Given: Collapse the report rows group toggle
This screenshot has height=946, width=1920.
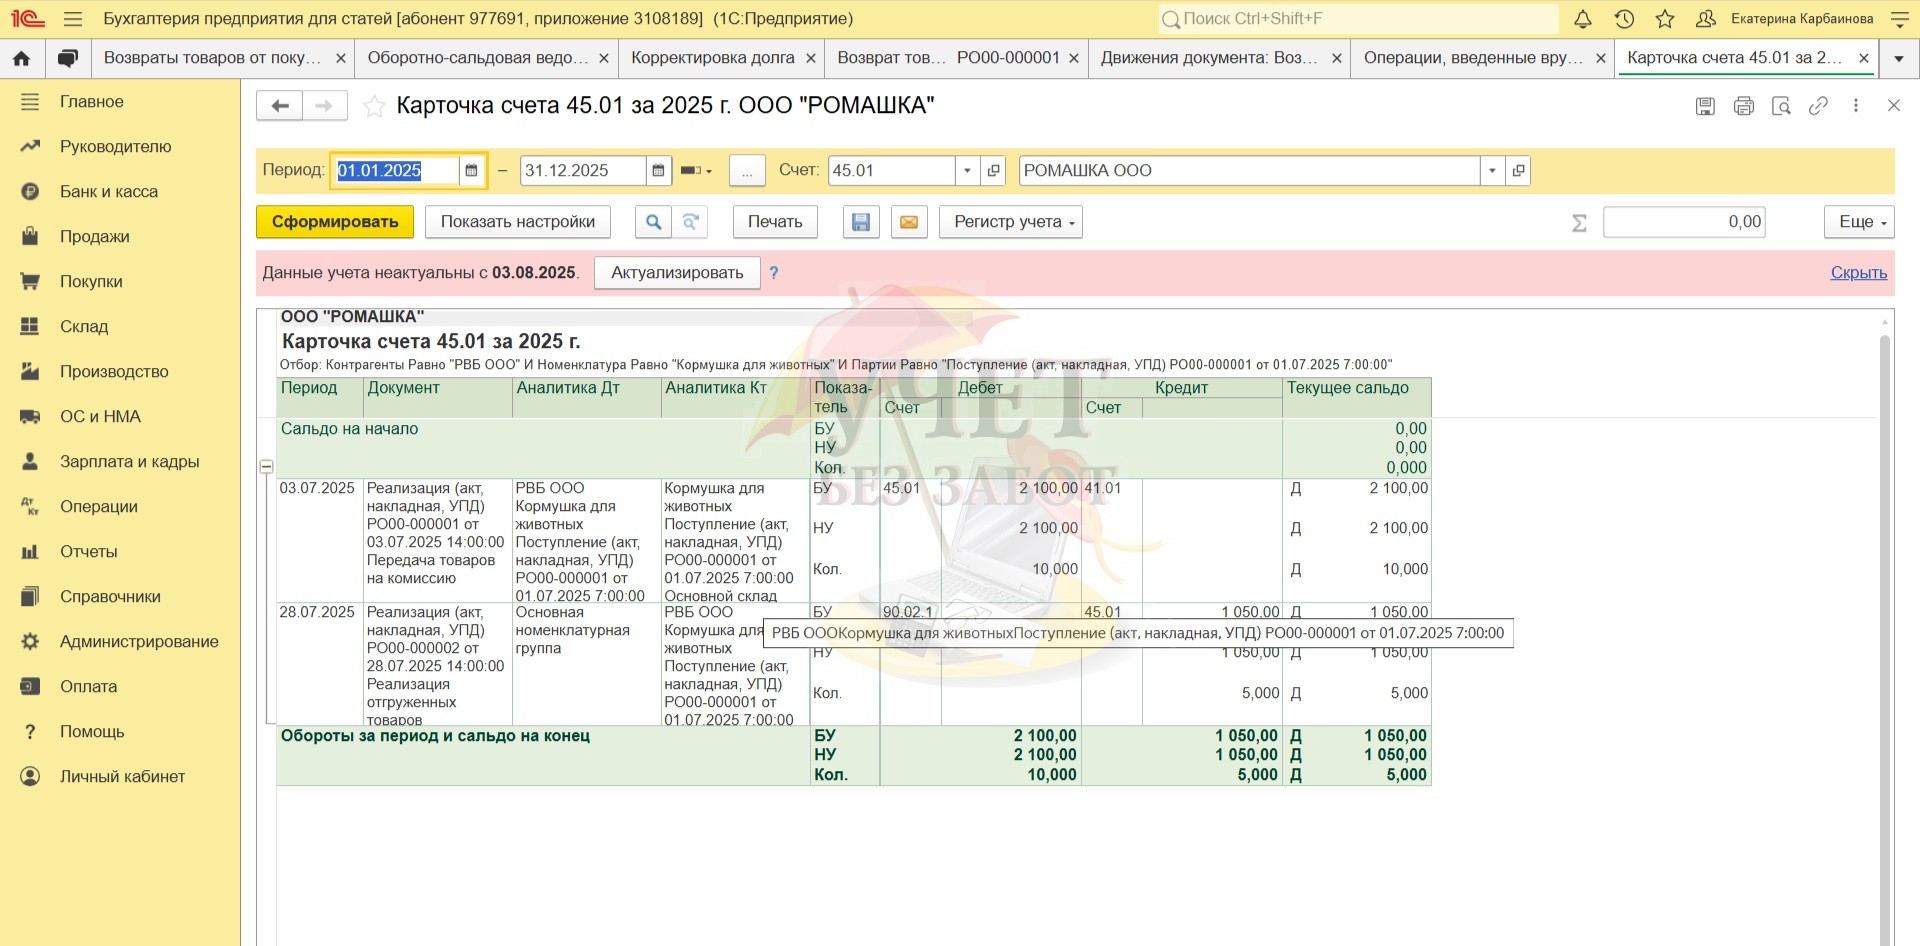Looking at the screenshot, I should click(266, 466).
